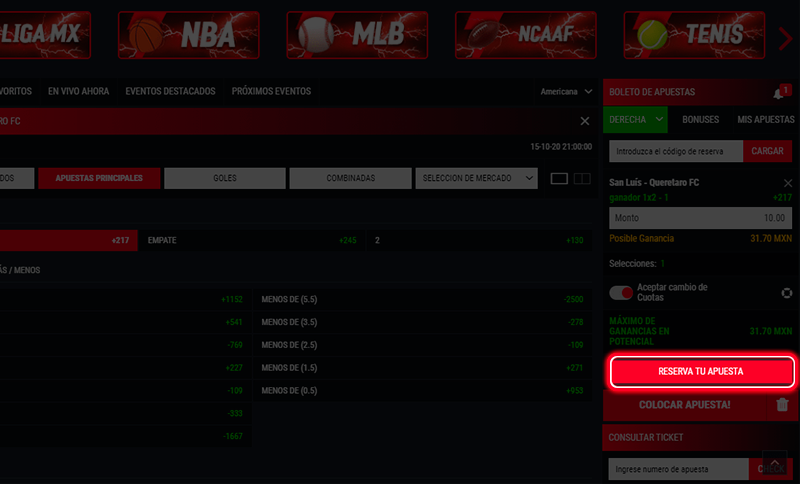
Task: Switch to single-column market layout
Action: 559,179
